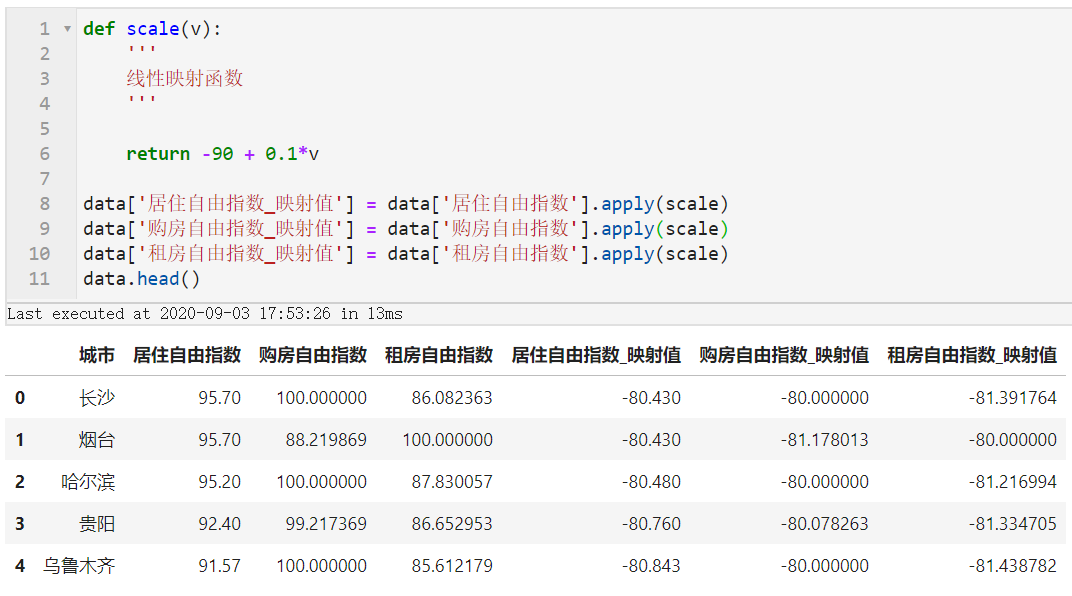
Task: Click the 86.082363 cell
Action: tap(452, 398)
